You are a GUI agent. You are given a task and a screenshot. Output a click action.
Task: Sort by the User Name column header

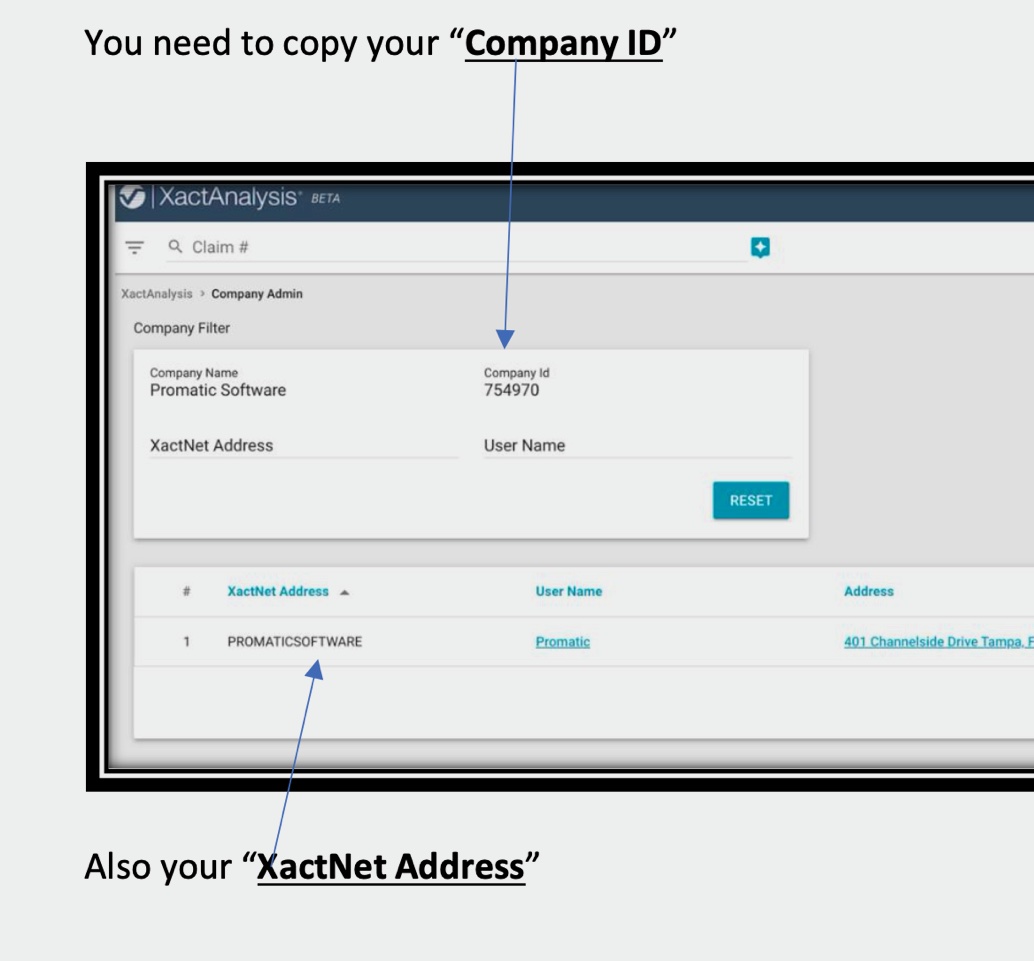pyautogui.click(x=568, y=592)
